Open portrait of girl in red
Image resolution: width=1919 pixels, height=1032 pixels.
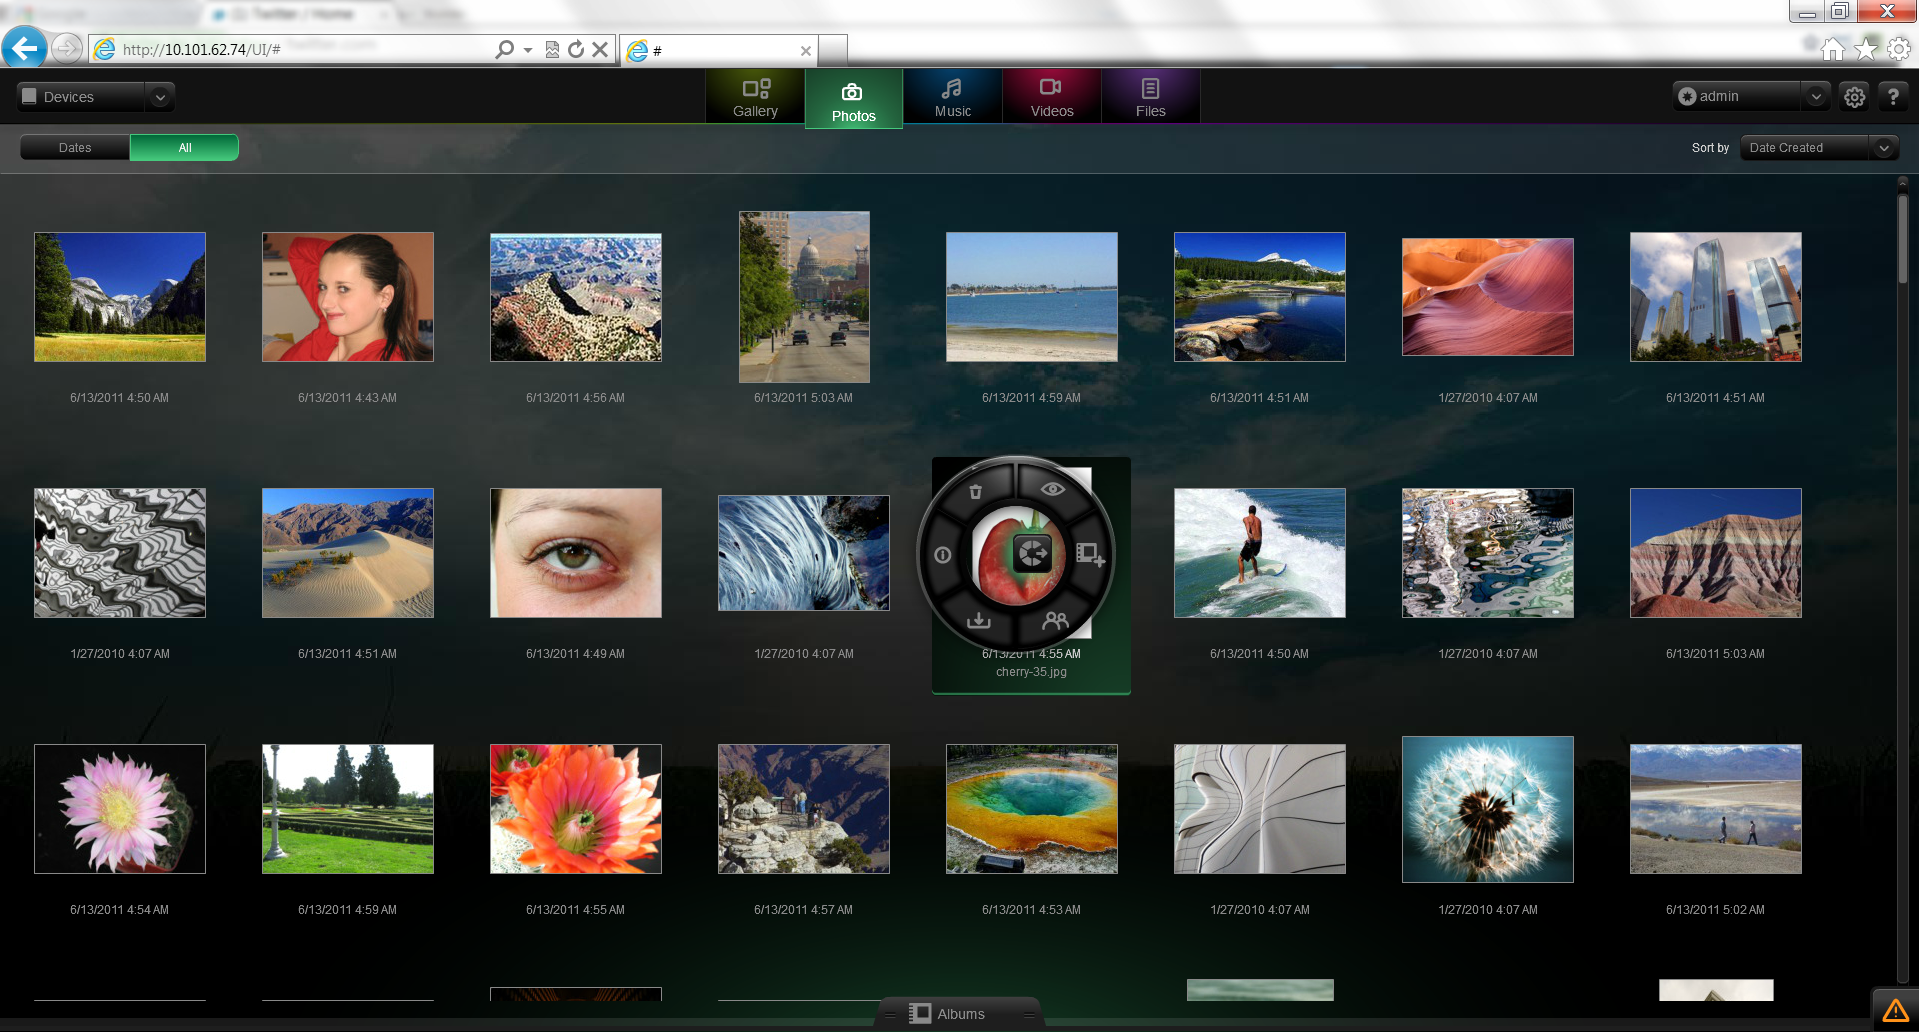pos(348,297)
